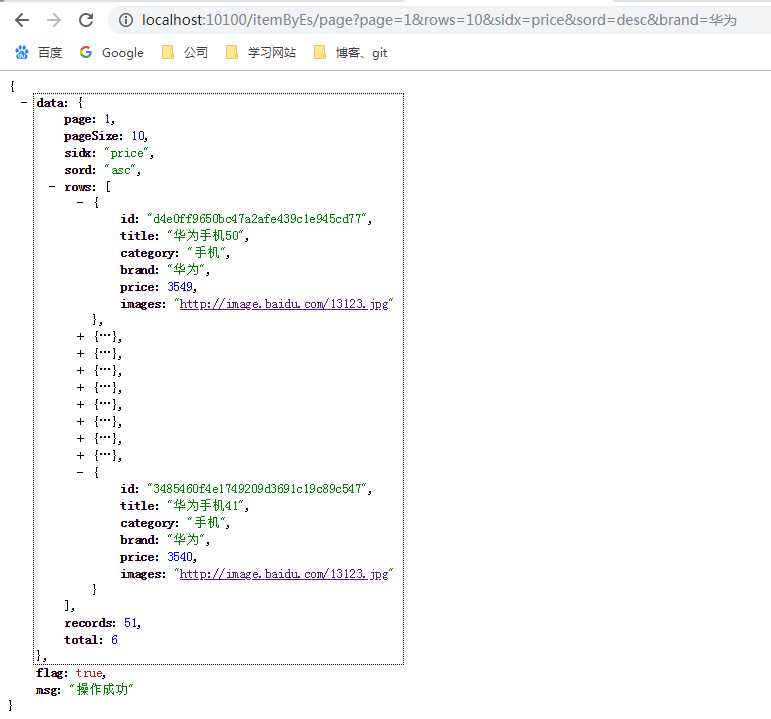Open the 学习网站 bookmarks folder

[261, 52]
